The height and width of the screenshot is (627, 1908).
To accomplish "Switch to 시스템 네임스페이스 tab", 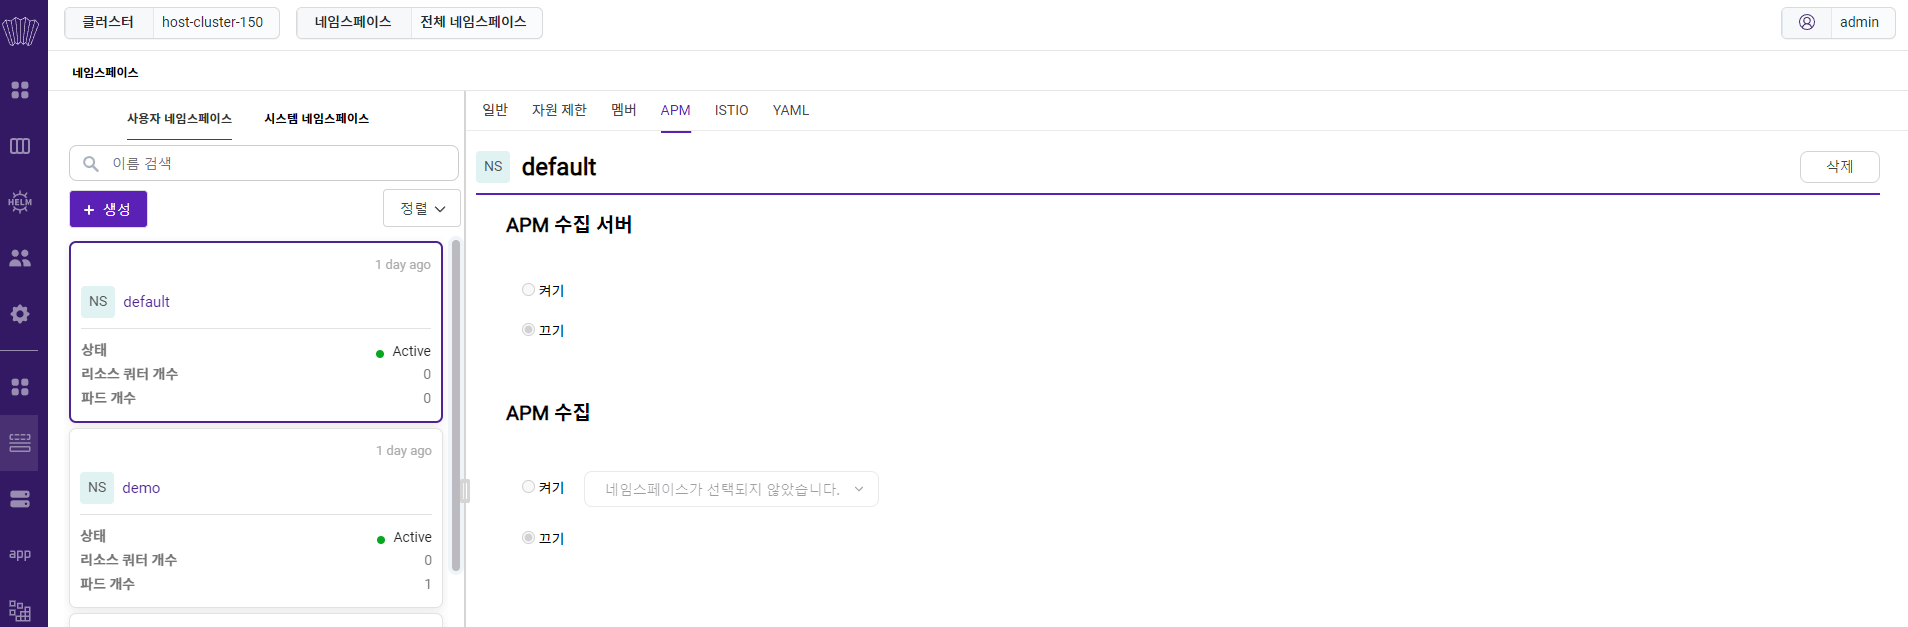I will click(316, 119).
